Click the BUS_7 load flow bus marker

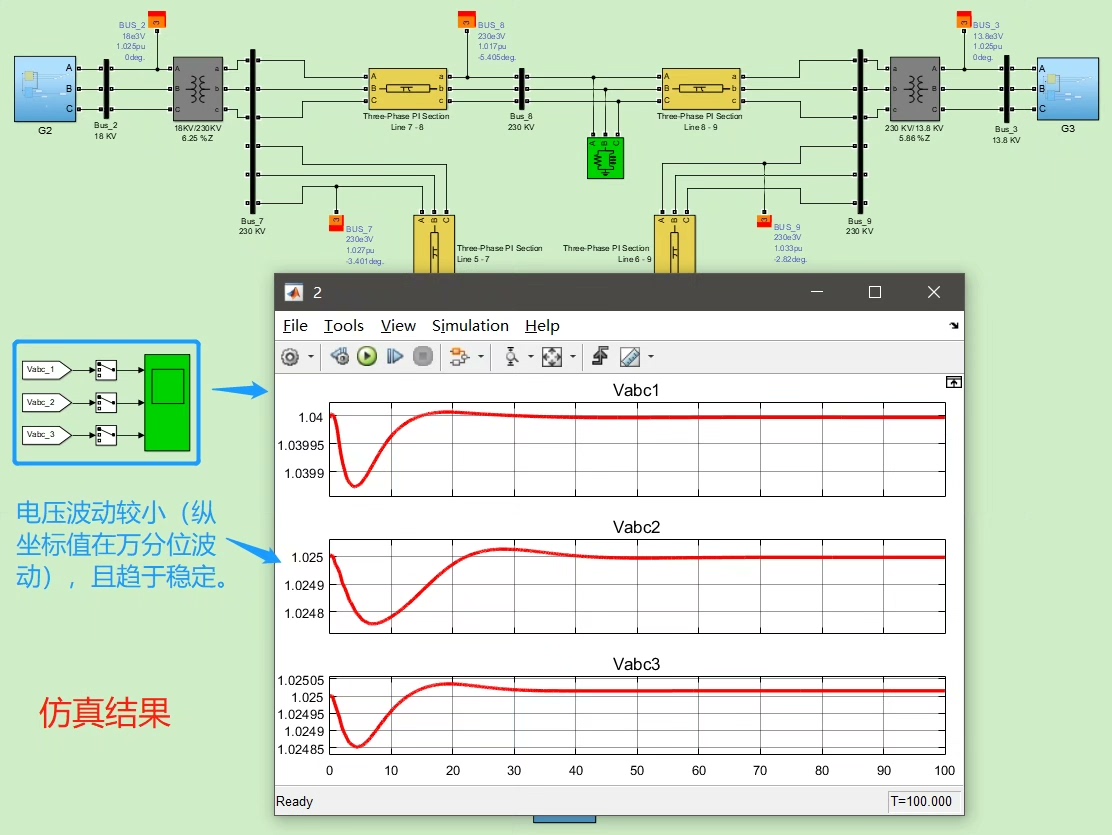(x=336, y=223)
